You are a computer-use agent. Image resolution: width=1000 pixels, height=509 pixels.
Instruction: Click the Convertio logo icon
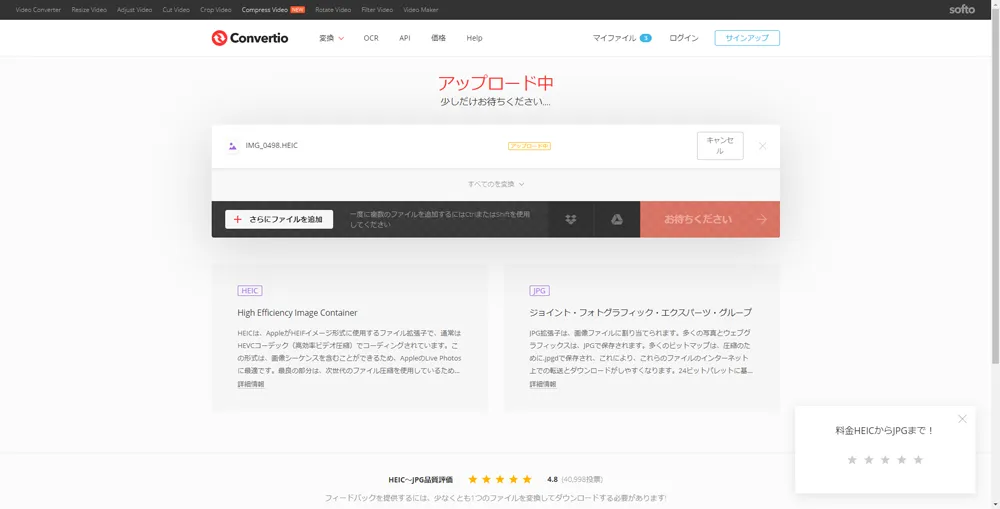tap(219, 38)
